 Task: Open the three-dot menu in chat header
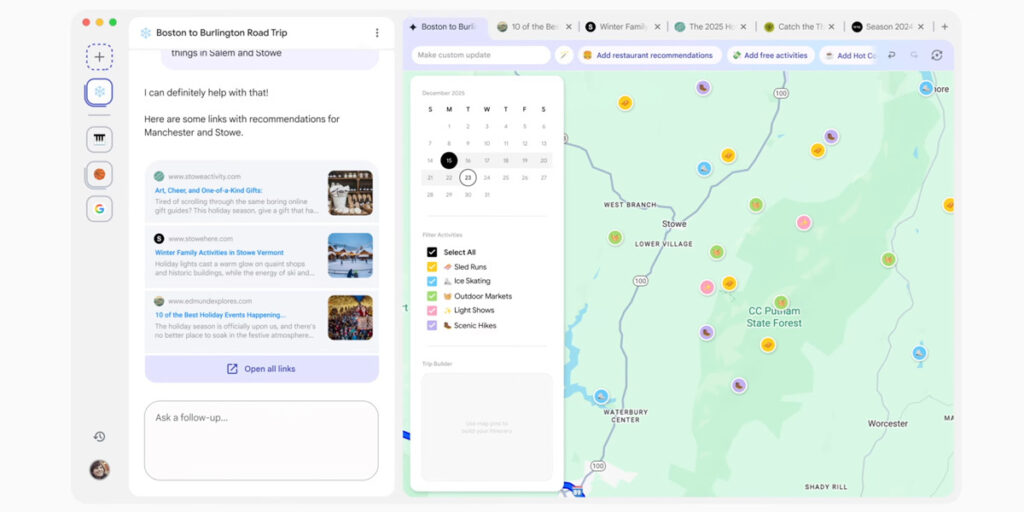(x=377, y=33)
